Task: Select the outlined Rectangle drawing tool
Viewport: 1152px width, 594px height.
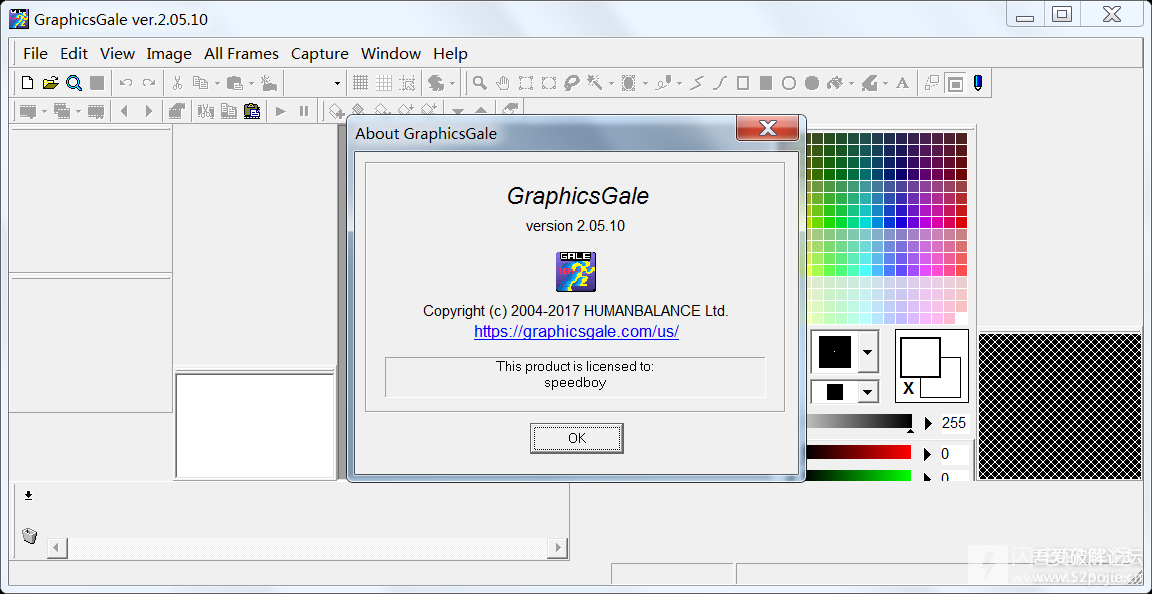Action: tap(743, 83)
